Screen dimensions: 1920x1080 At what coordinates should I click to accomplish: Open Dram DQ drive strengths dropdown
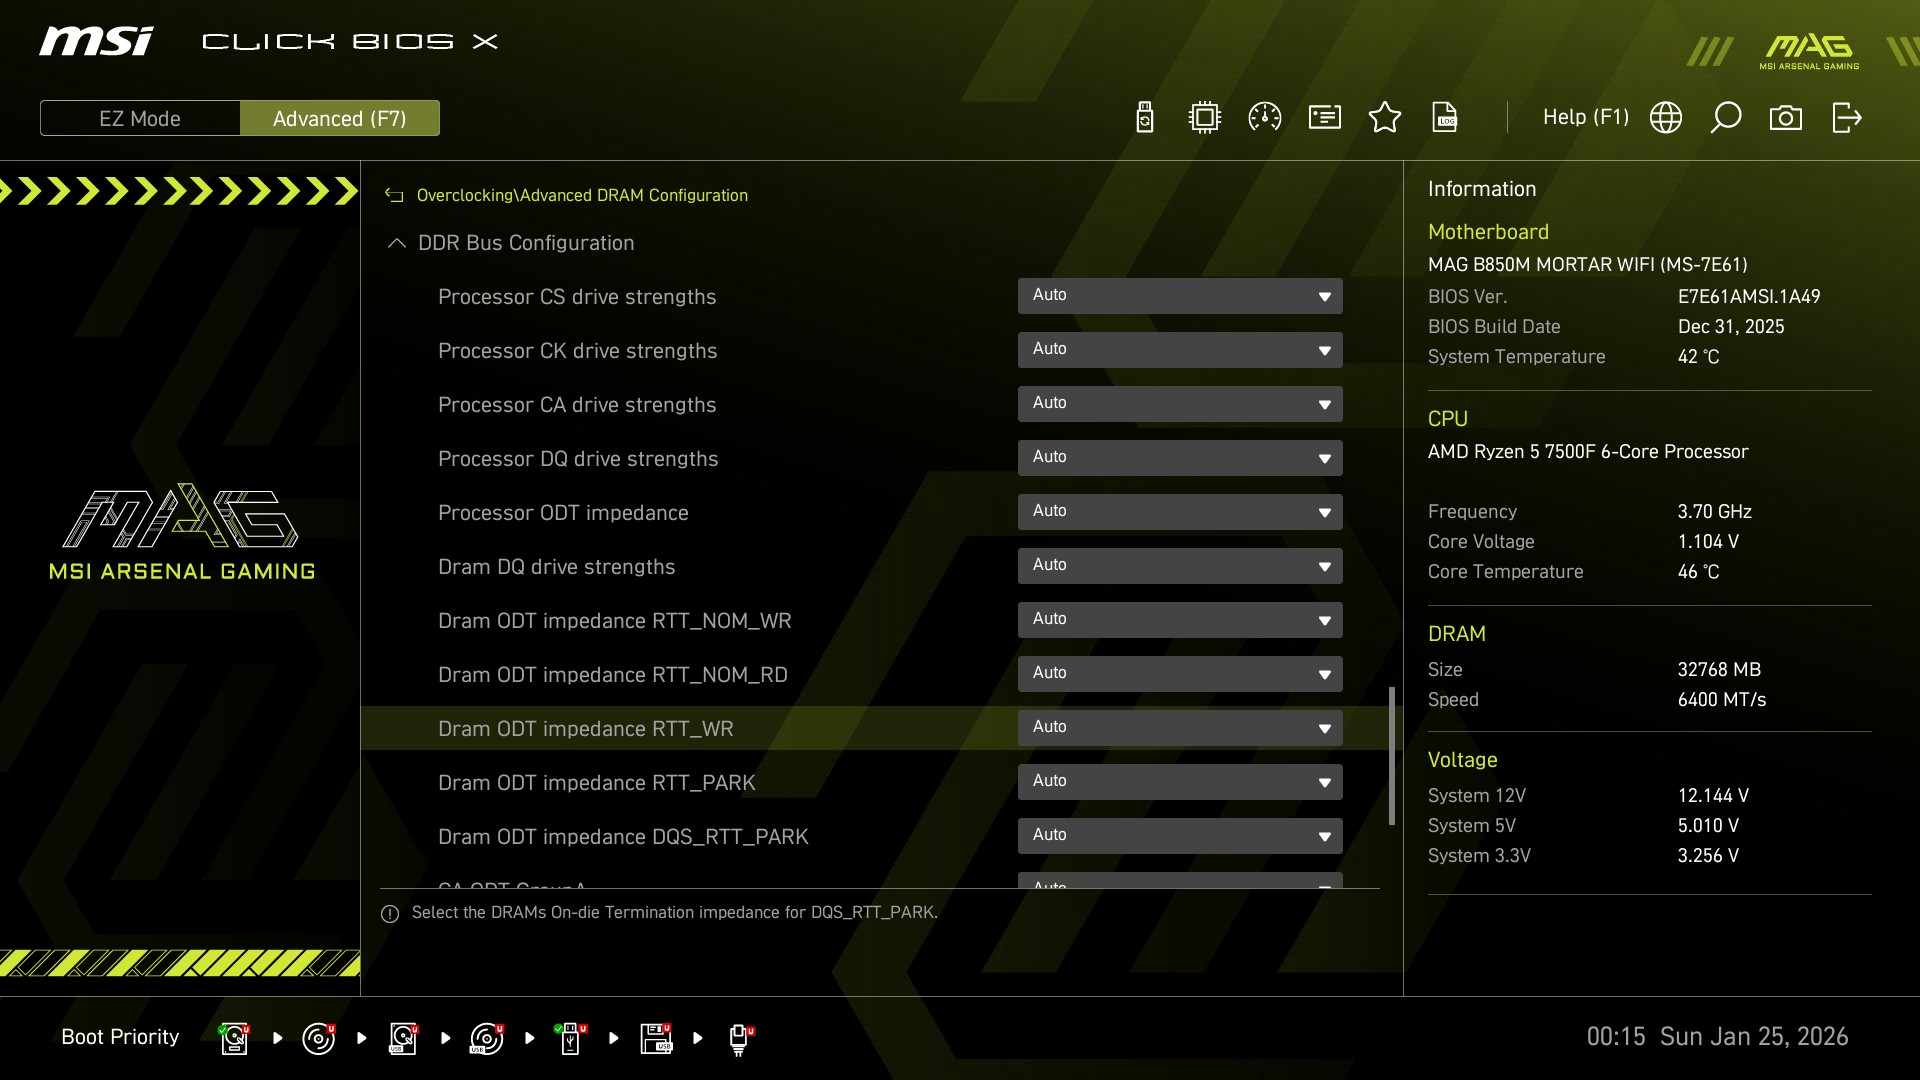point(1180,566)
